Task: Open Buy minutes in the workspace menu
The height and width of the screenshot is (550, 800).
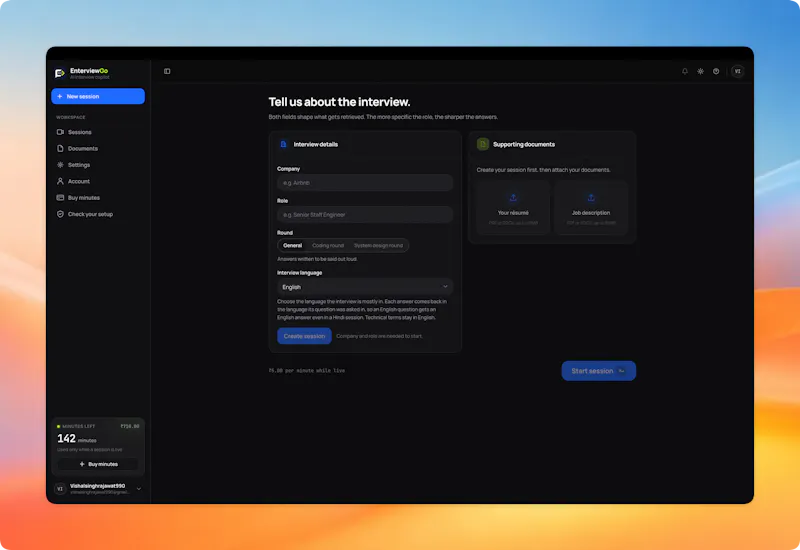Action: (x=98, y=197)
